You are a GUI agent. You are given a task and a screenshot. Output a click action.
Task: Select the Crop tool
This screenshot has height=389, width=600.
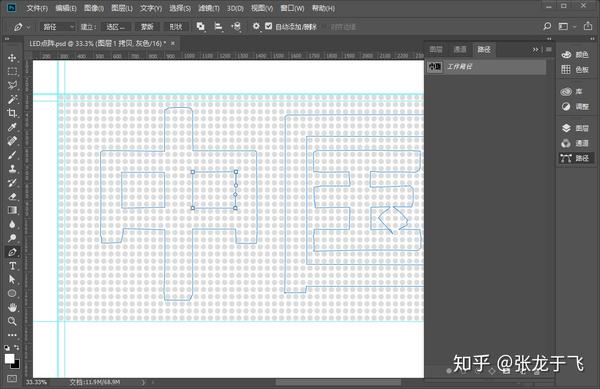pyautogui.click(x=12, y=113)
